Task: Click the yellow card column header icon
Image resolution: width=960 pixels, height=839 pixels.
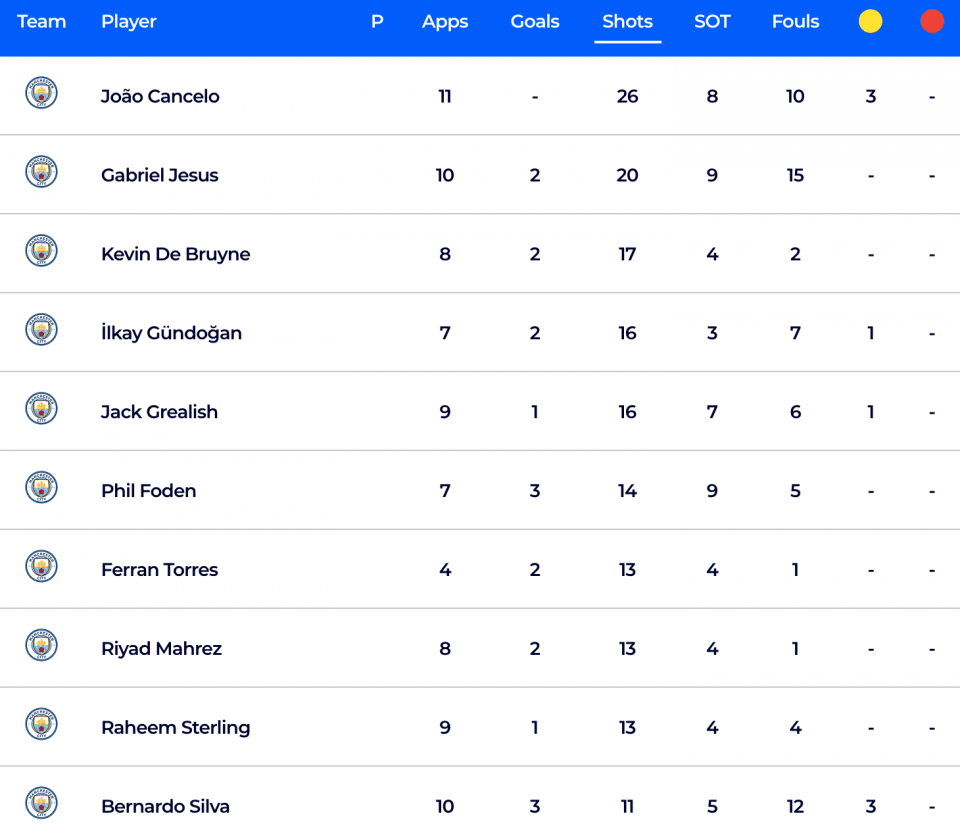Action: pos(870,21)
